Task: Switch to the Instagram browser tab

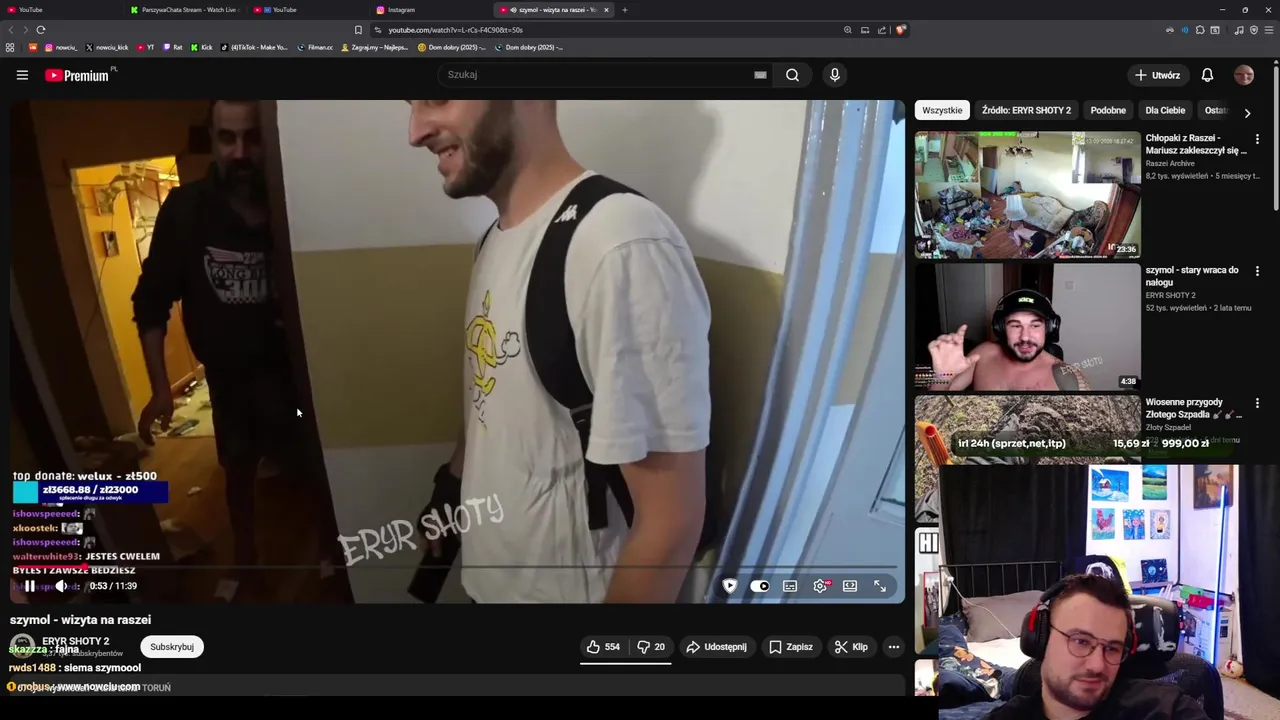Action: (x=430, y=10)
